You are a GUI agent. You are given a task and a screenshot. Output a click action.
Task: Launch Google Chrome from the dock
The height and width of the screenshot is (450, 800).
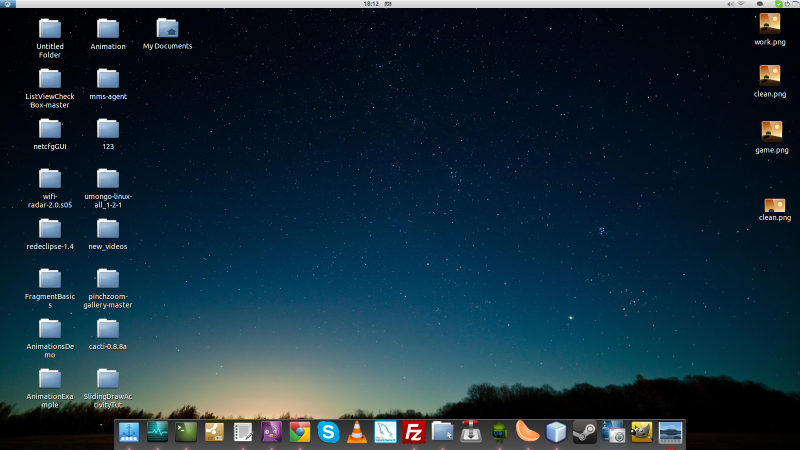click(x=299, y=432)
